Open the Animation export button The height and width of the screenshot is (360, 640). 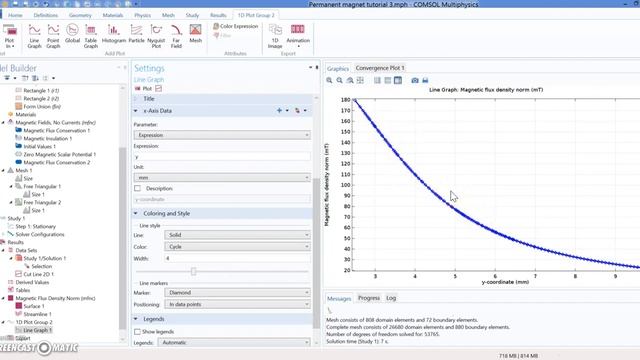coord(298,36)
